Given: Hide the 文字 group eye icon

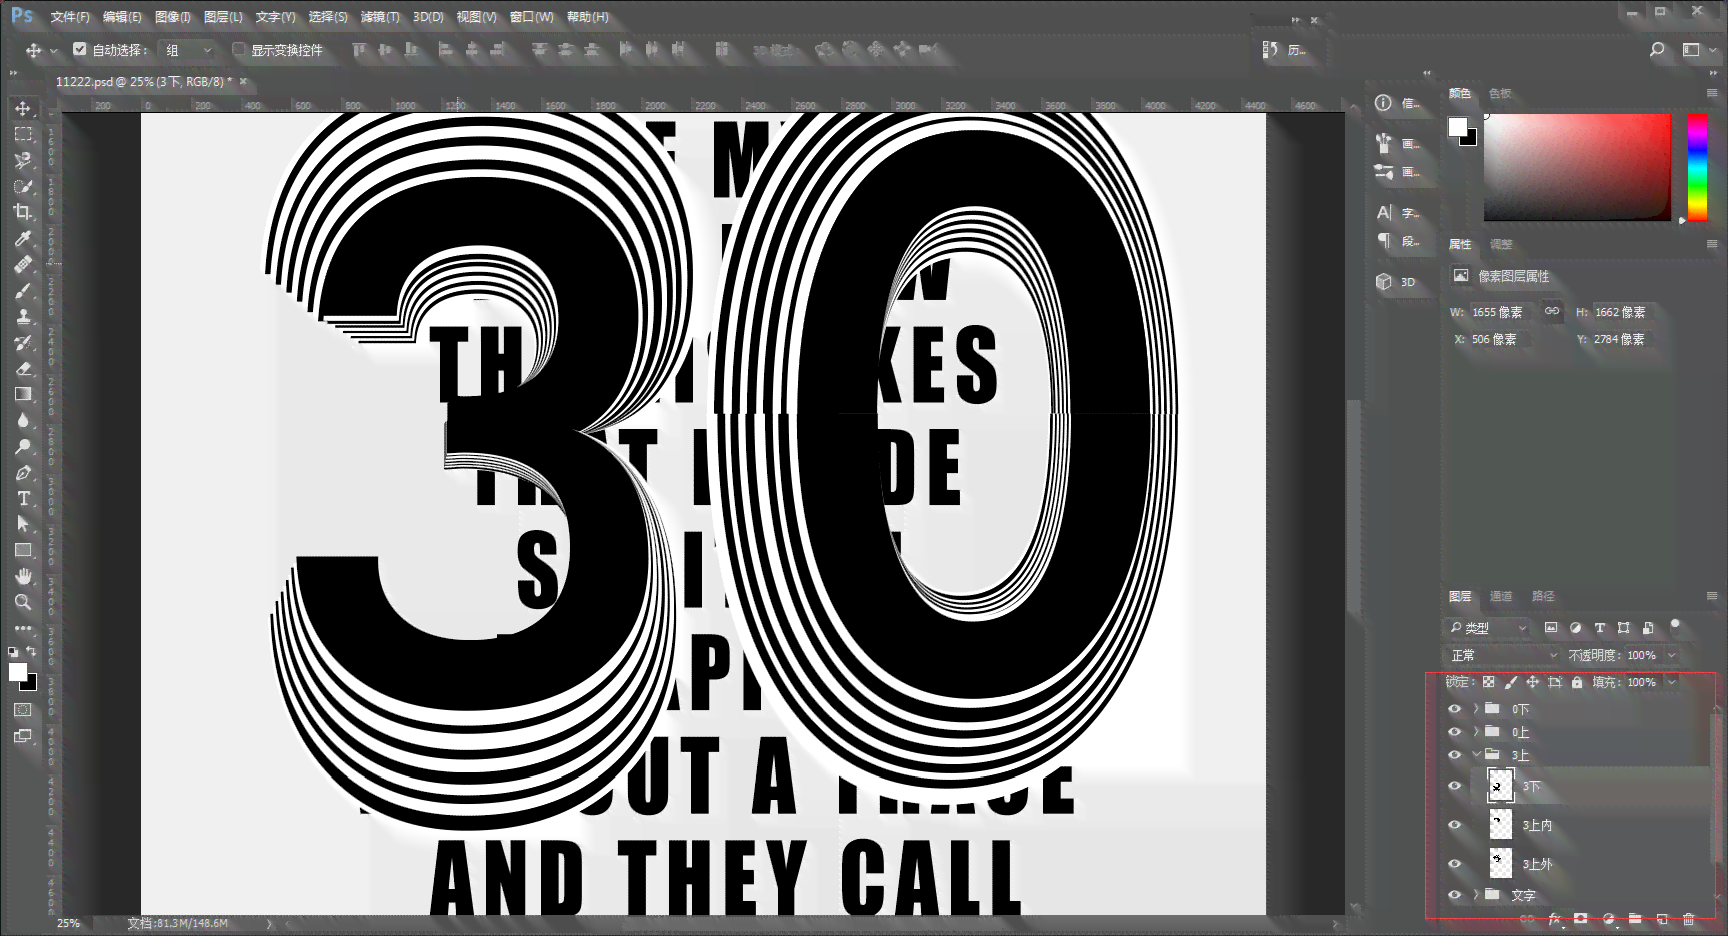Looking at the screenshot, I should point(1455,895).
